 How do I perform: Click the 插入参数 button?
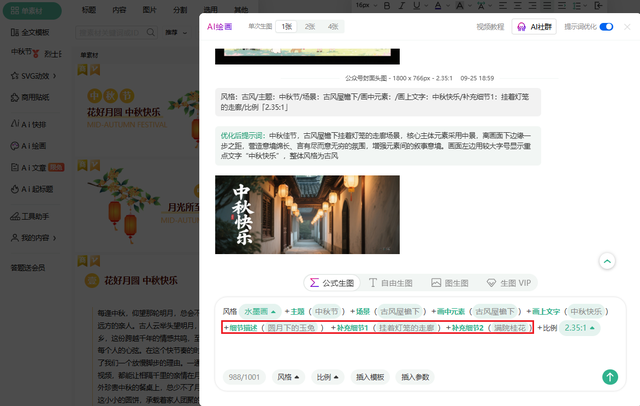(x=415, y=377)
